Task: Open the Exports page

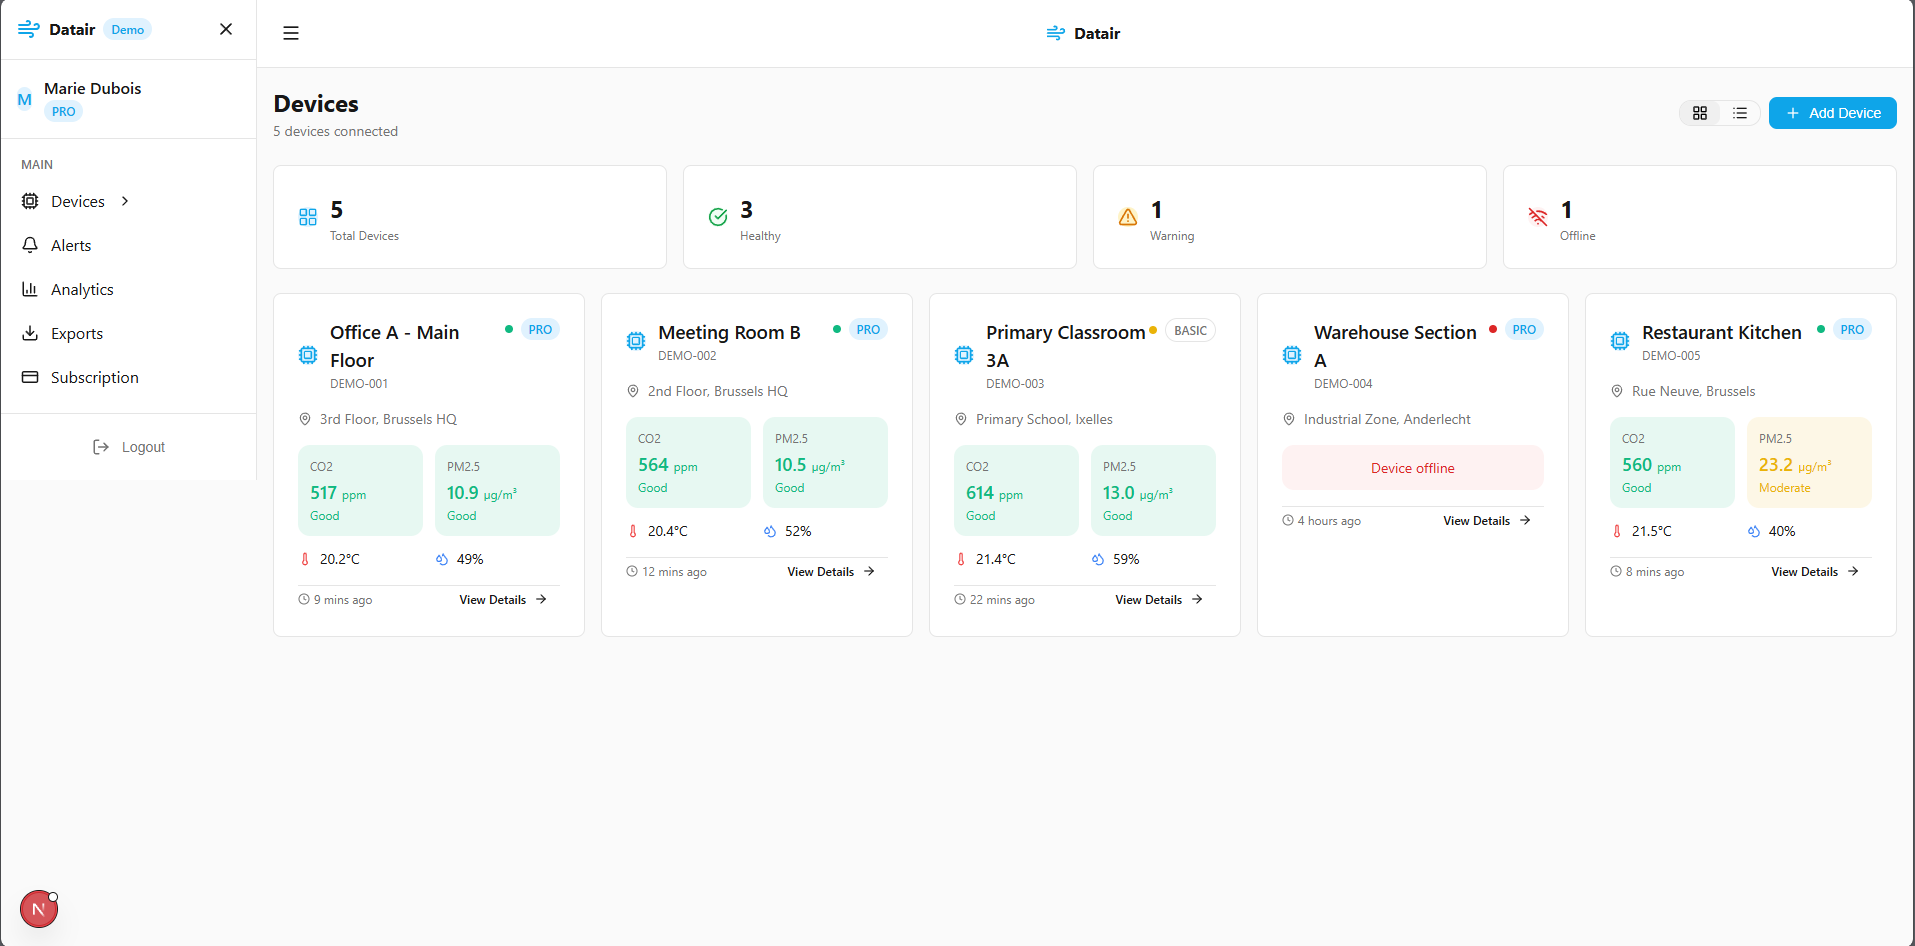Action: click(x=77, y=333)
